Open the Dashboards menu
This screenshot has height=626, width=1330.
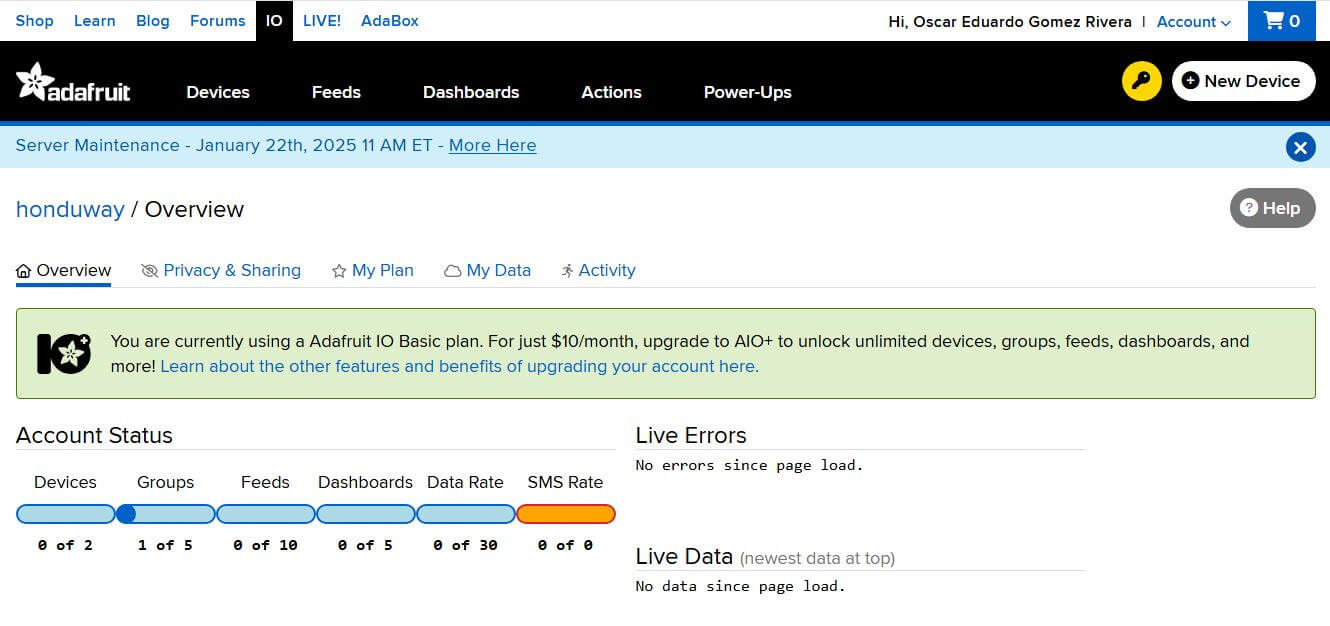[x=471, y=92]
